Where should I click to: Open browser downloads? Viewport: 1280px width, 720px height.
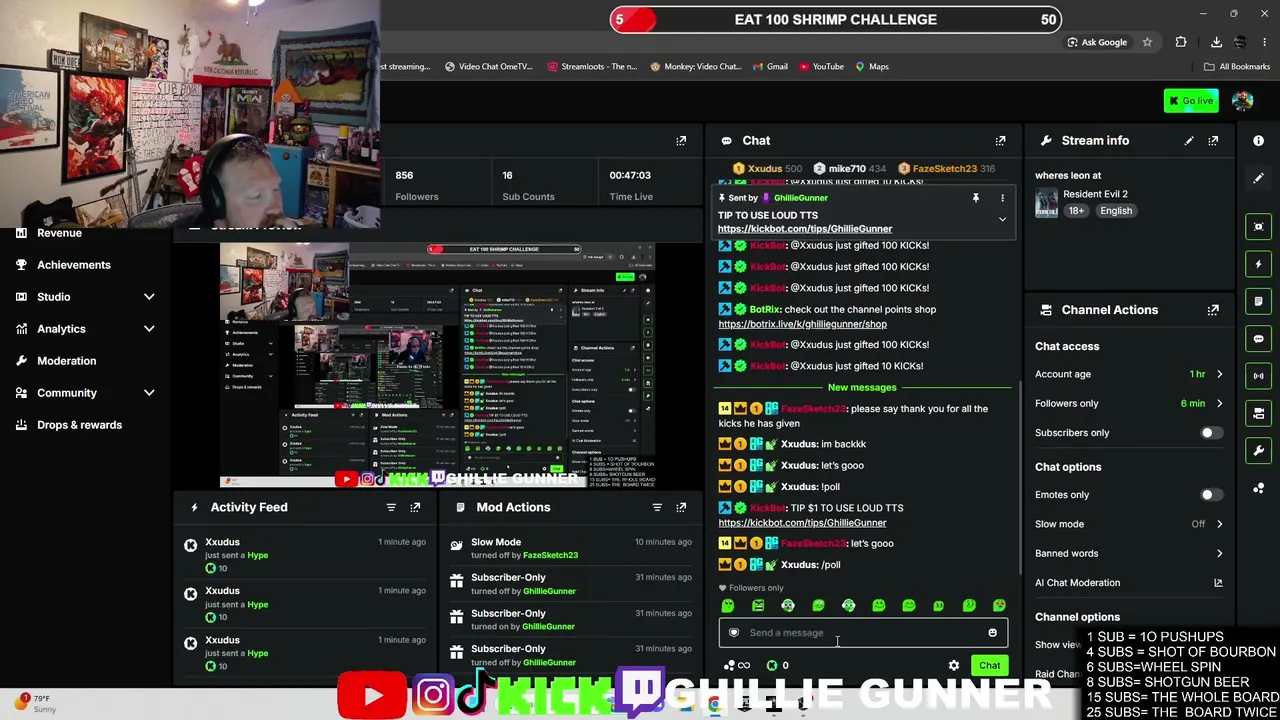1216,42
